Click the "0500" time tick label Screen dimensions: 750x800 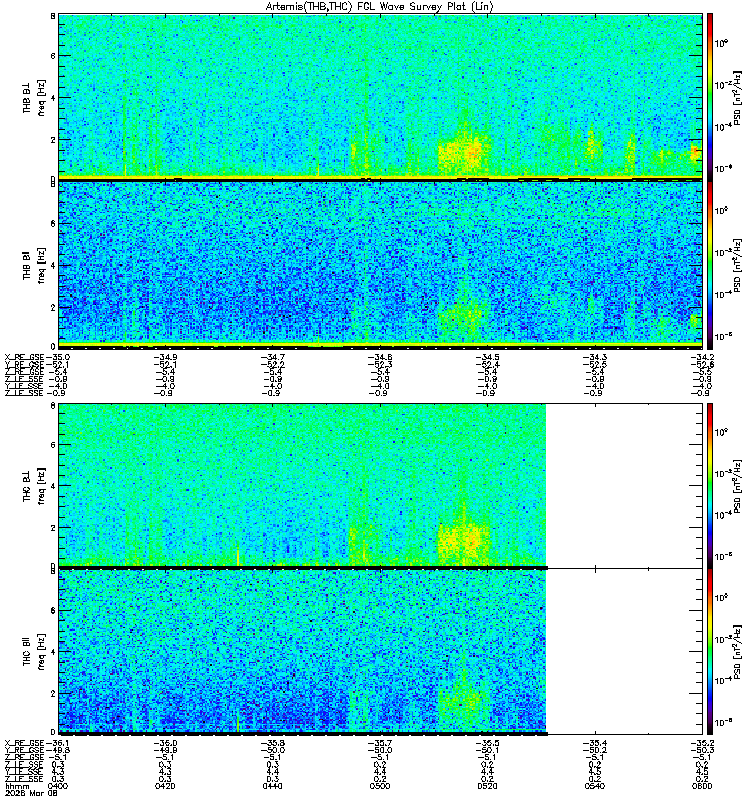(380, 786)
